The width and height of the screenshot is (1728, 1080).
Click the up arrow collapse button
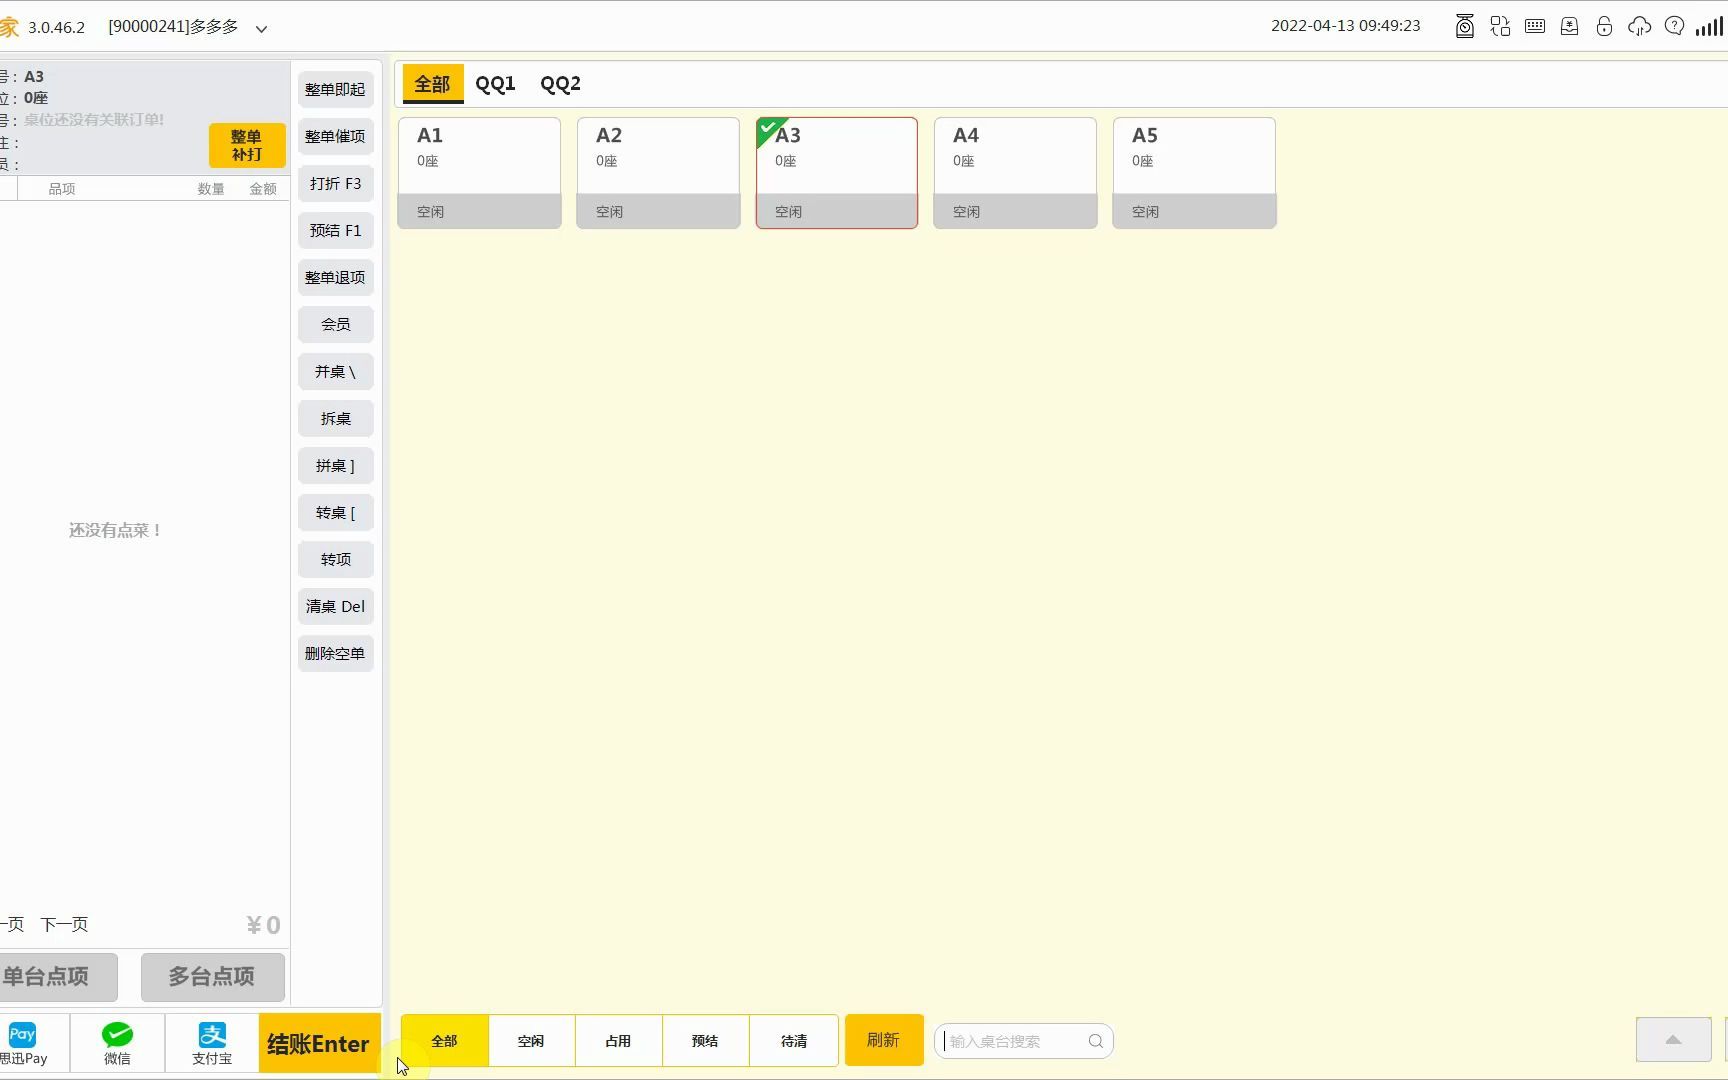pos(1673,1040)
